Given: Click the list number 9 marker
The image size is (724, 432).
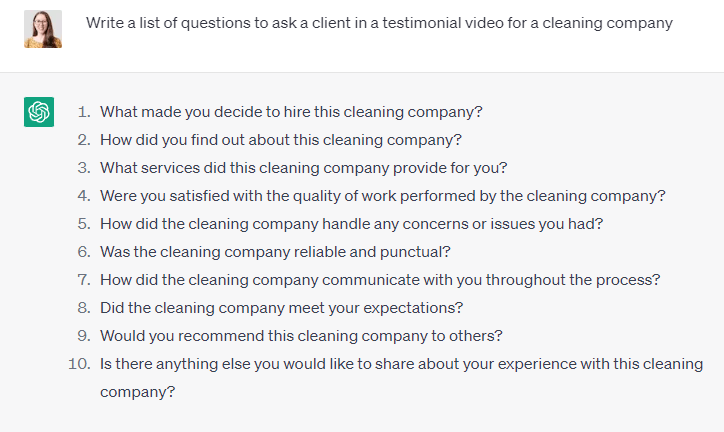Looking at the screenshot, I should [84, 336].
